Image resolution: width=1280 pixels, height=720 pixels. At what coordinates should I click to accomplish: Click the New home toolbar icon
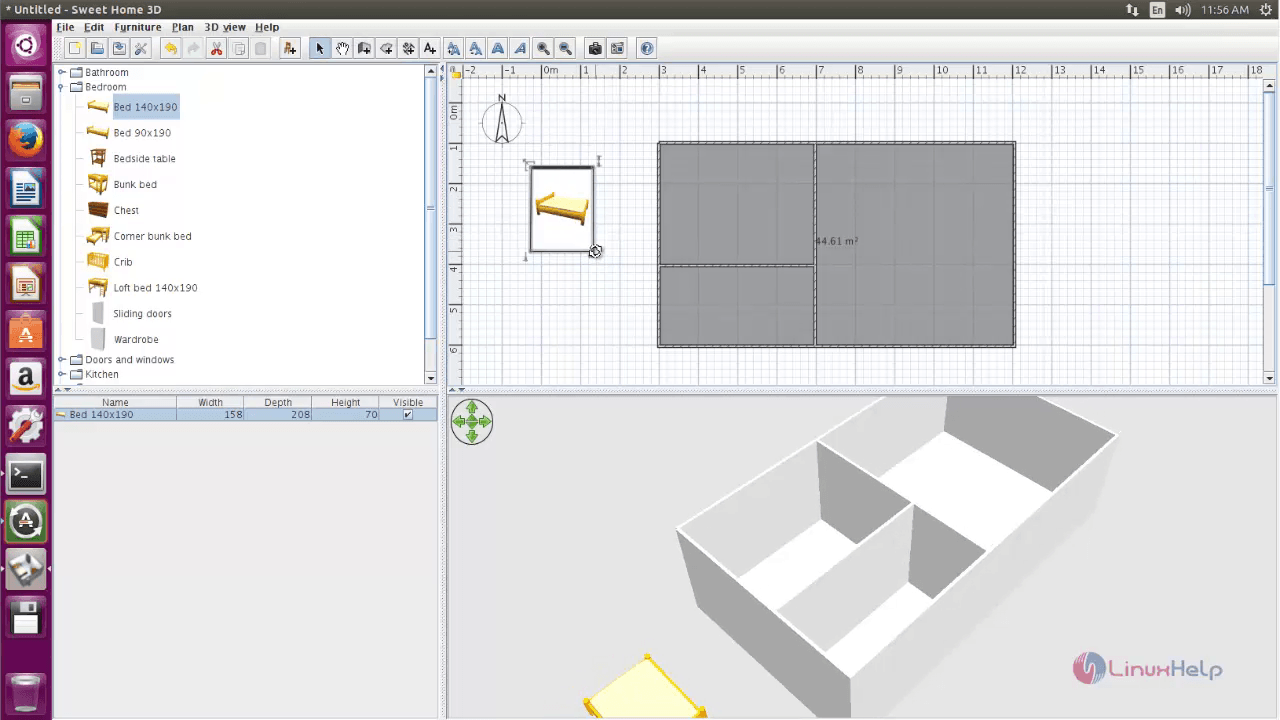click(x=75, y=48)
